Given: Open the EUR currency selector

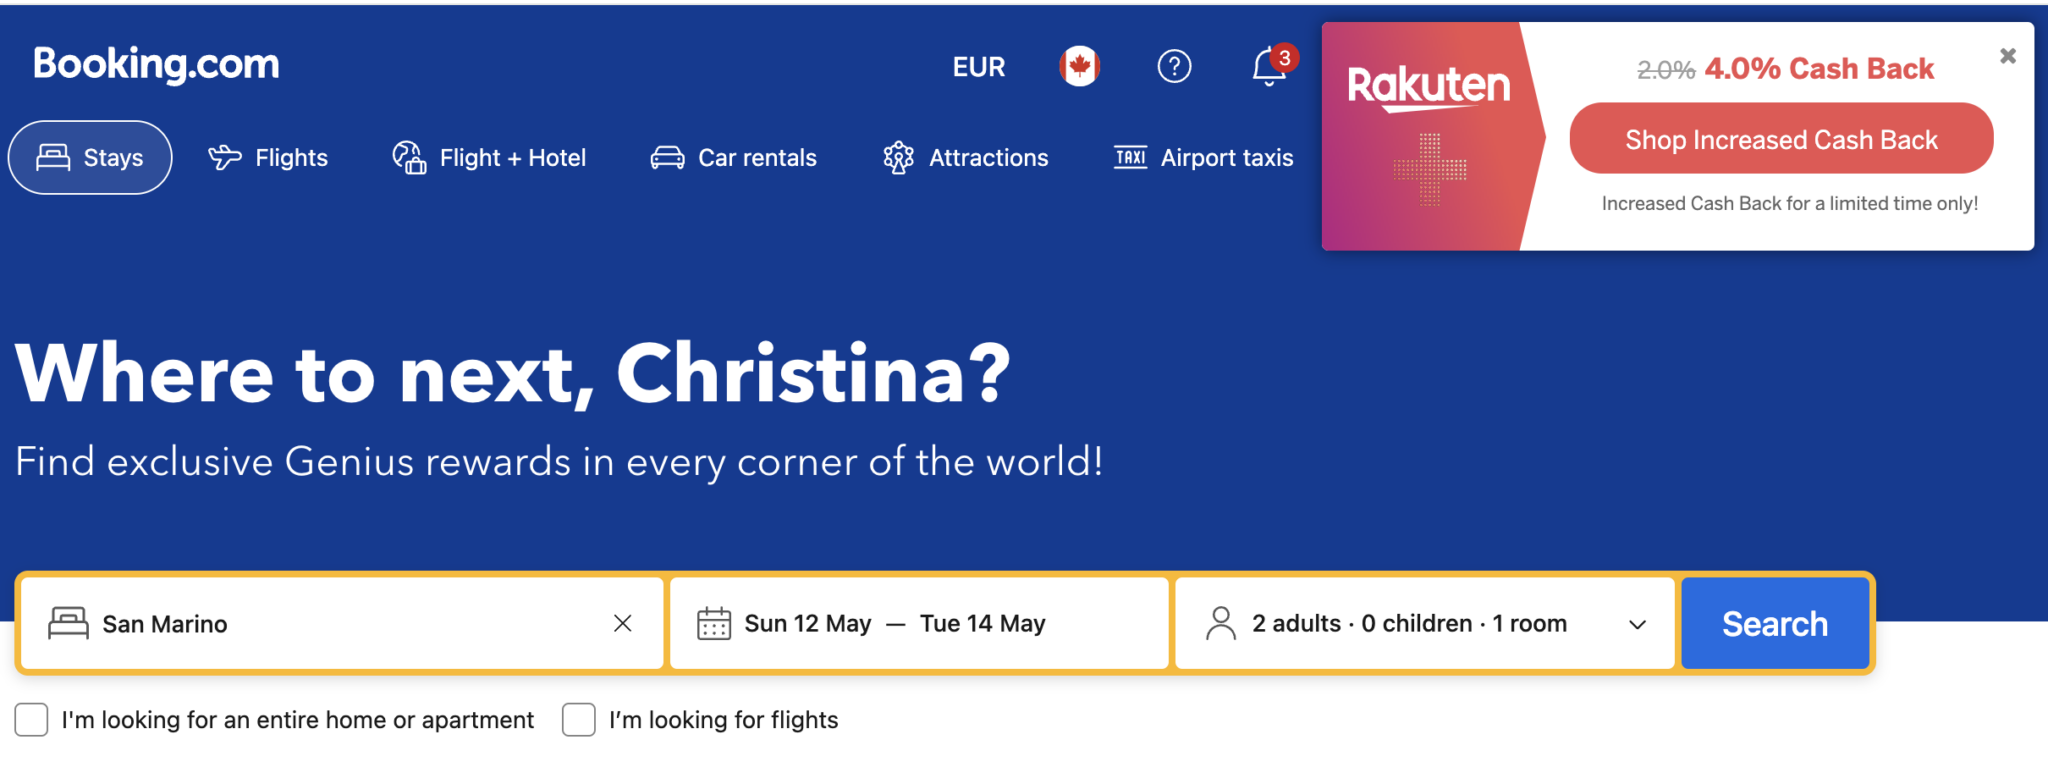Looking at the screenshot, I should point(978,67).
